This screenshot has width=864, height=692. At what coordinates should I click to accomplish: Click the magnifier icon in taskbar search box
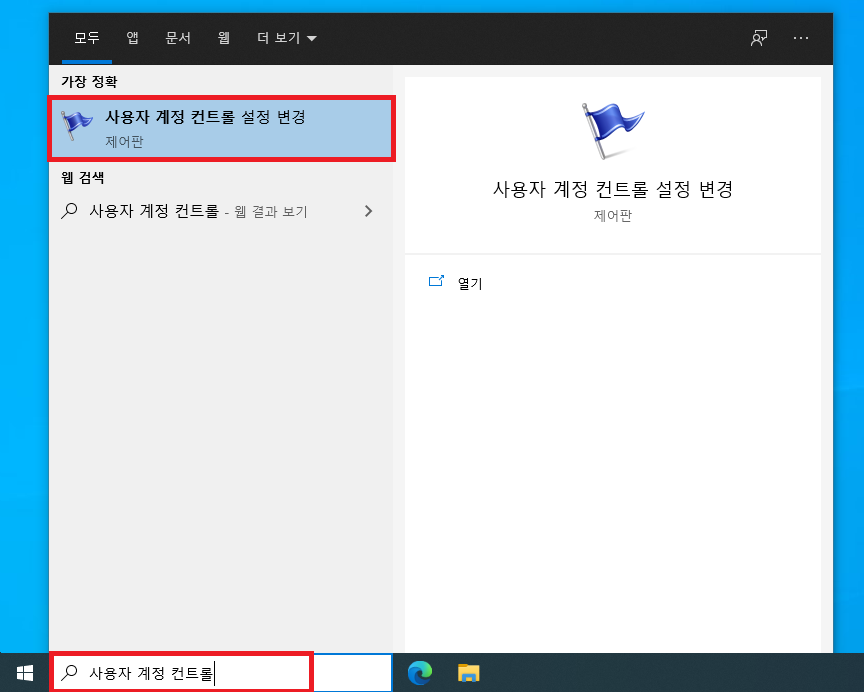point(69,673)
